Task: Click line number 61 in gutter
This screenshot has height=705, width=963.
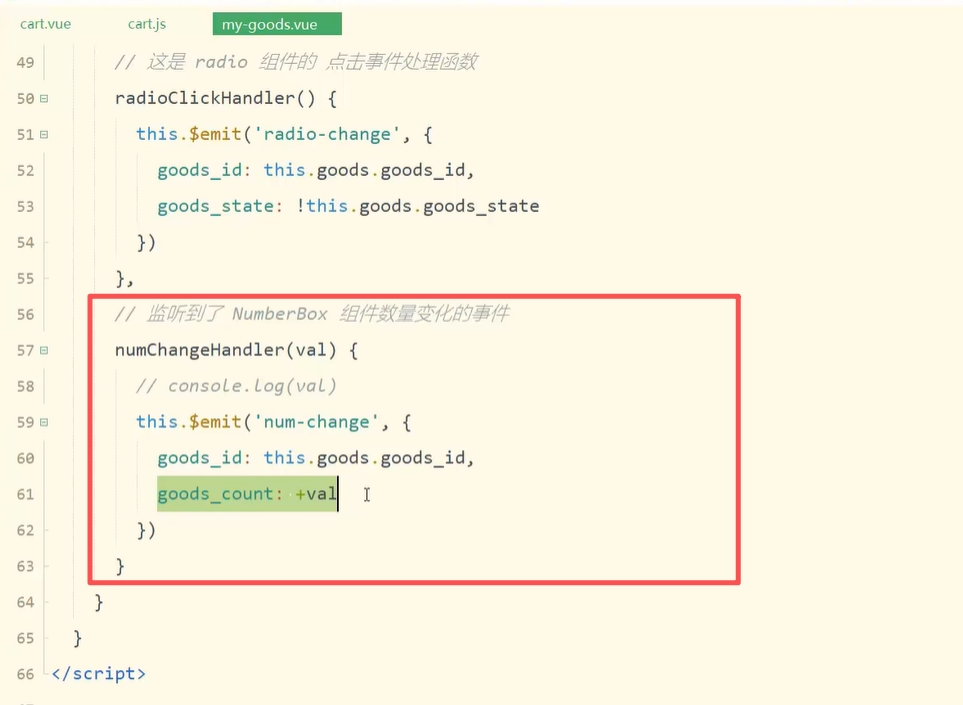Action: coord(26,494)
